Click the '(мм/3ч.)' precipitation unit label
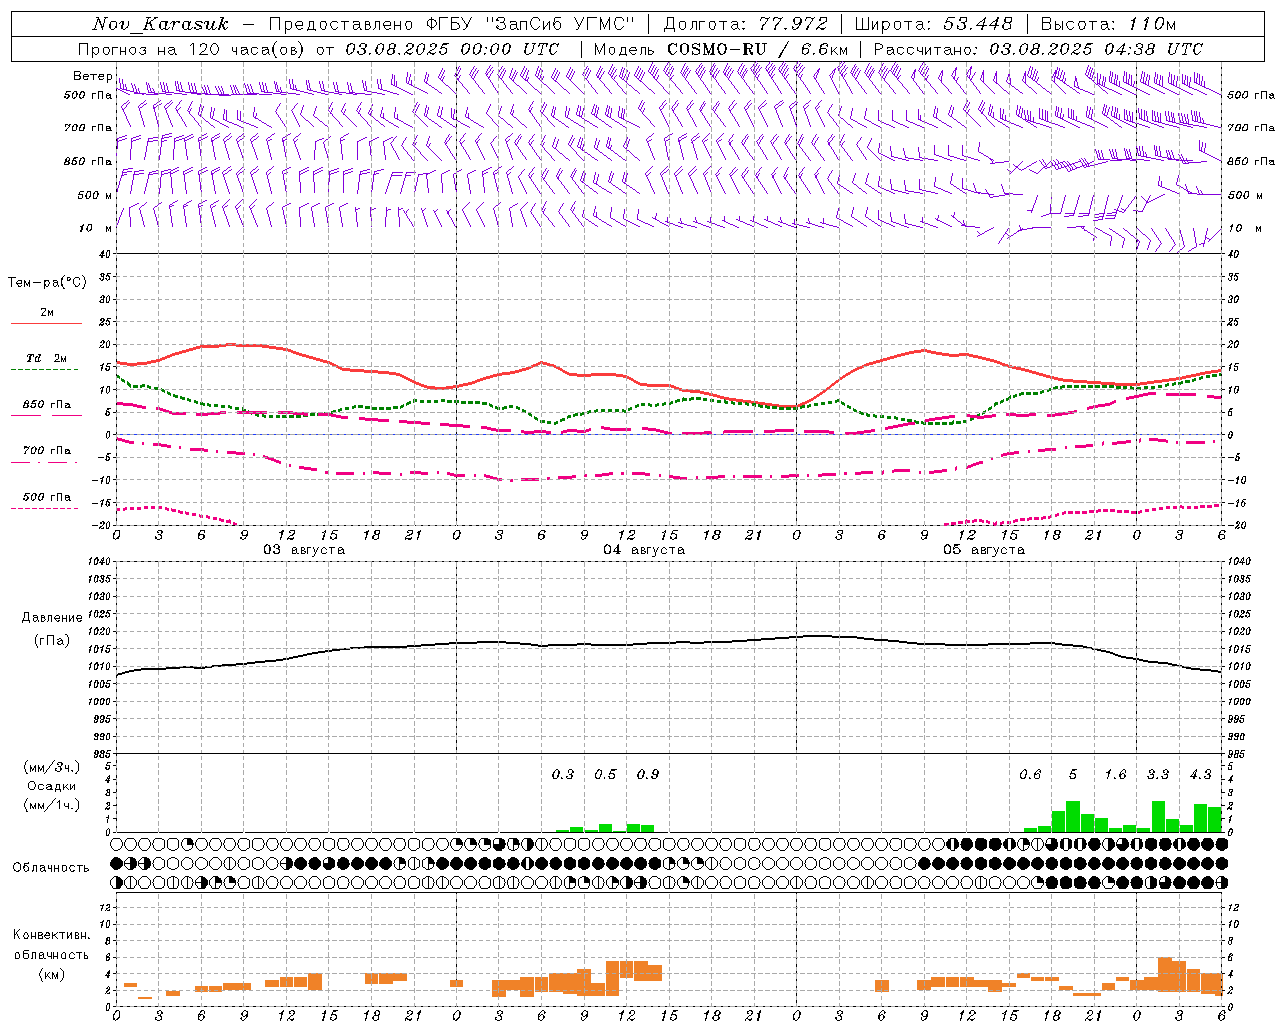The width and height of the screenshot is (1280, 1024). (x=51, y=768)
